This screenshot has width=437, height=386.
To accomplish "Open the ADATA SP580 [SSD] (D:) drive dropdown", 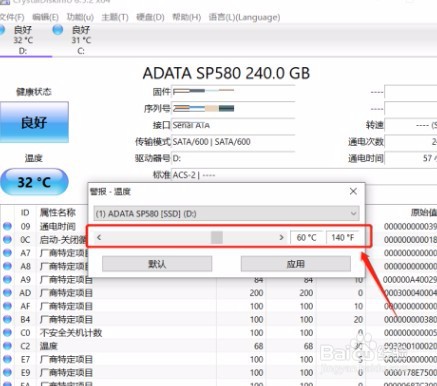I will point(226,213).
